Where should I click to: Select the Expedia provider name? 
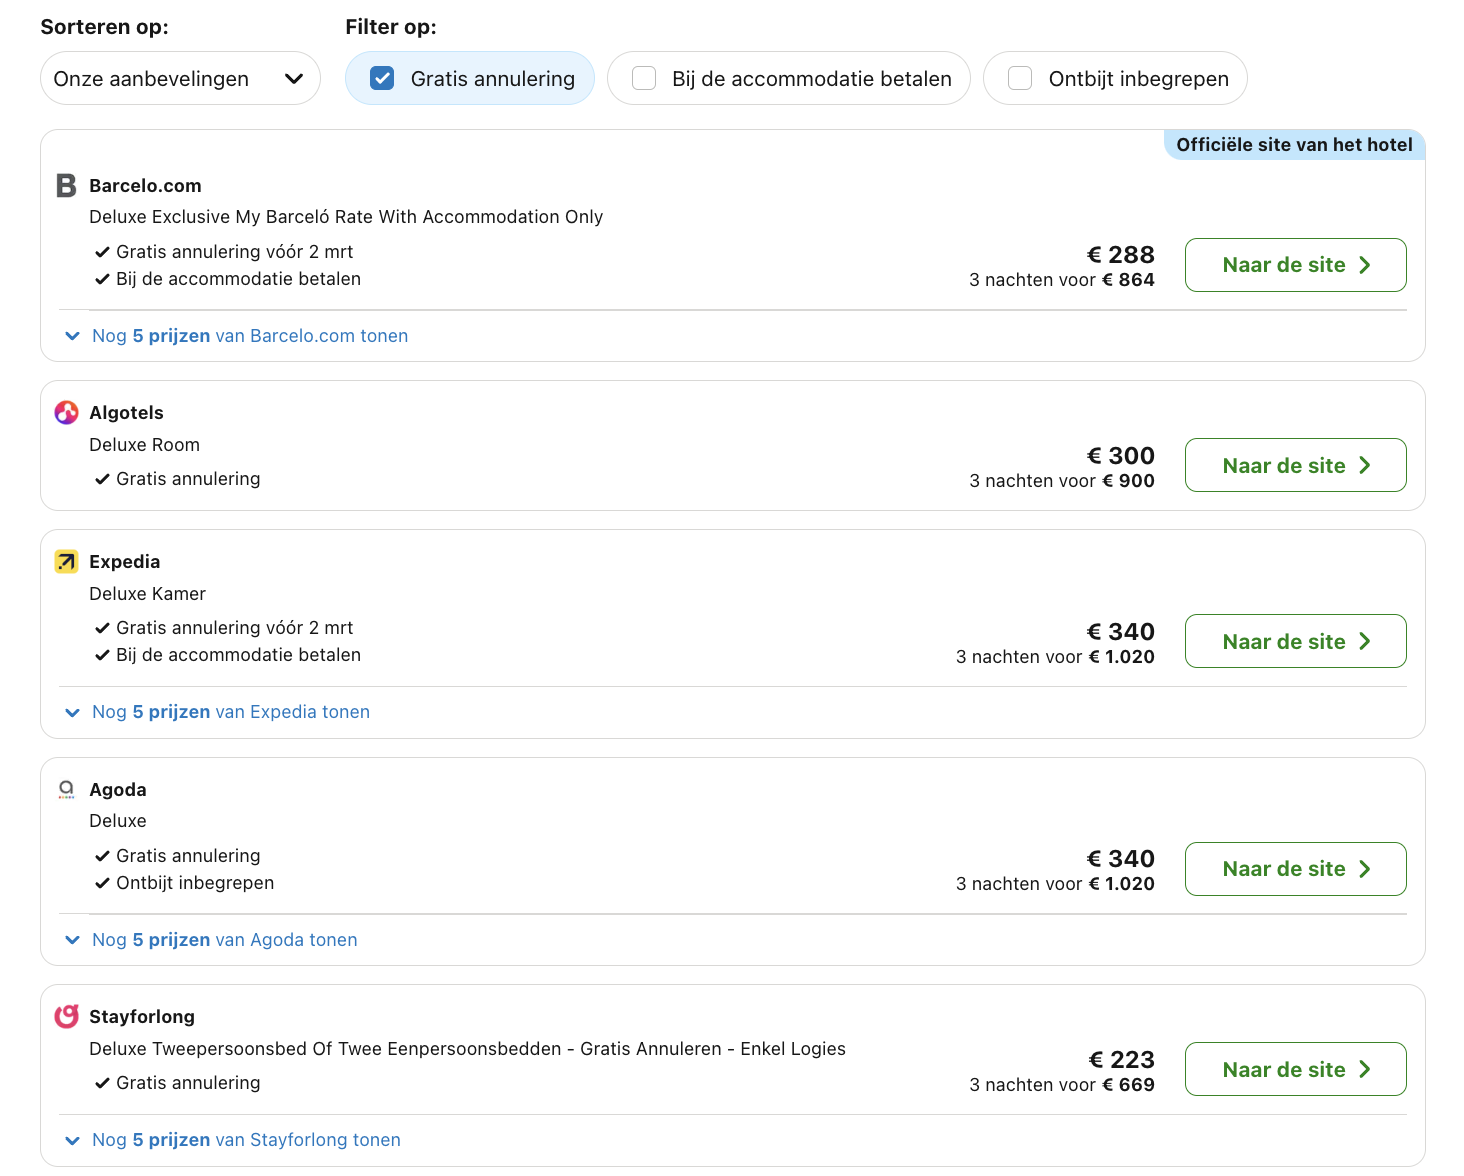124,561
